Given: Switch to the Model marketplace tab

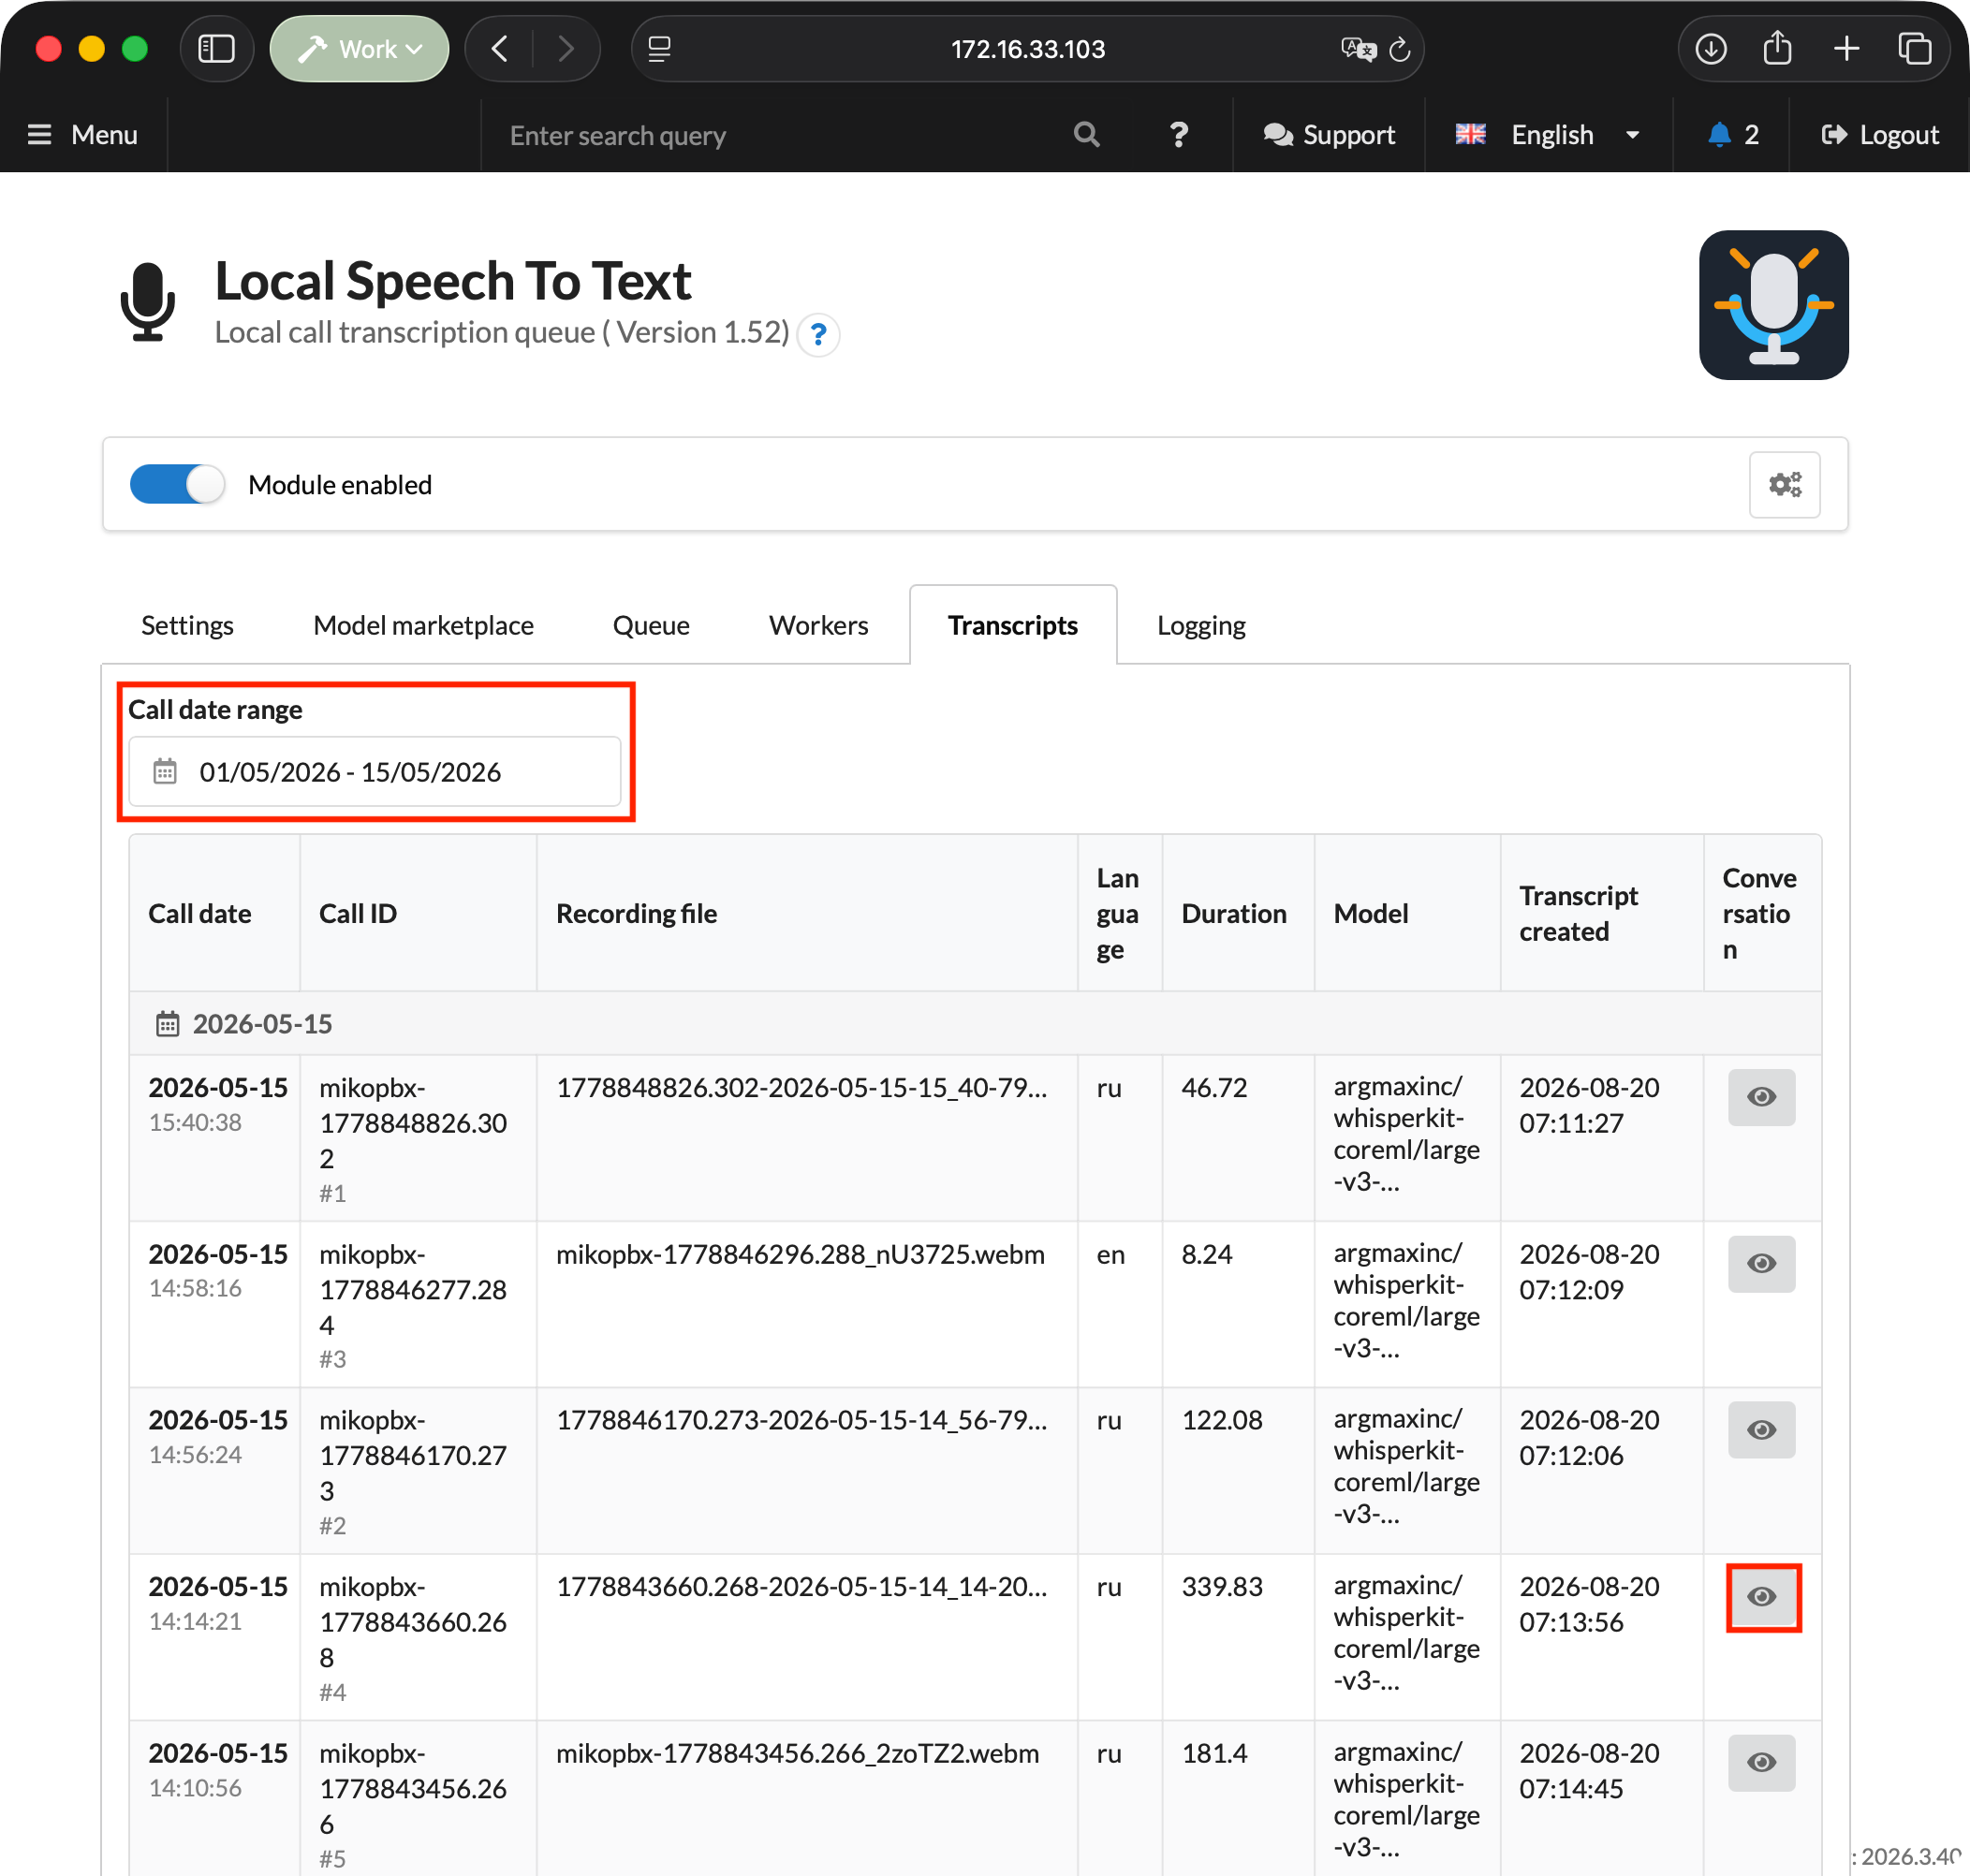Looking at the screenshot, I should [x=423, y=625].
